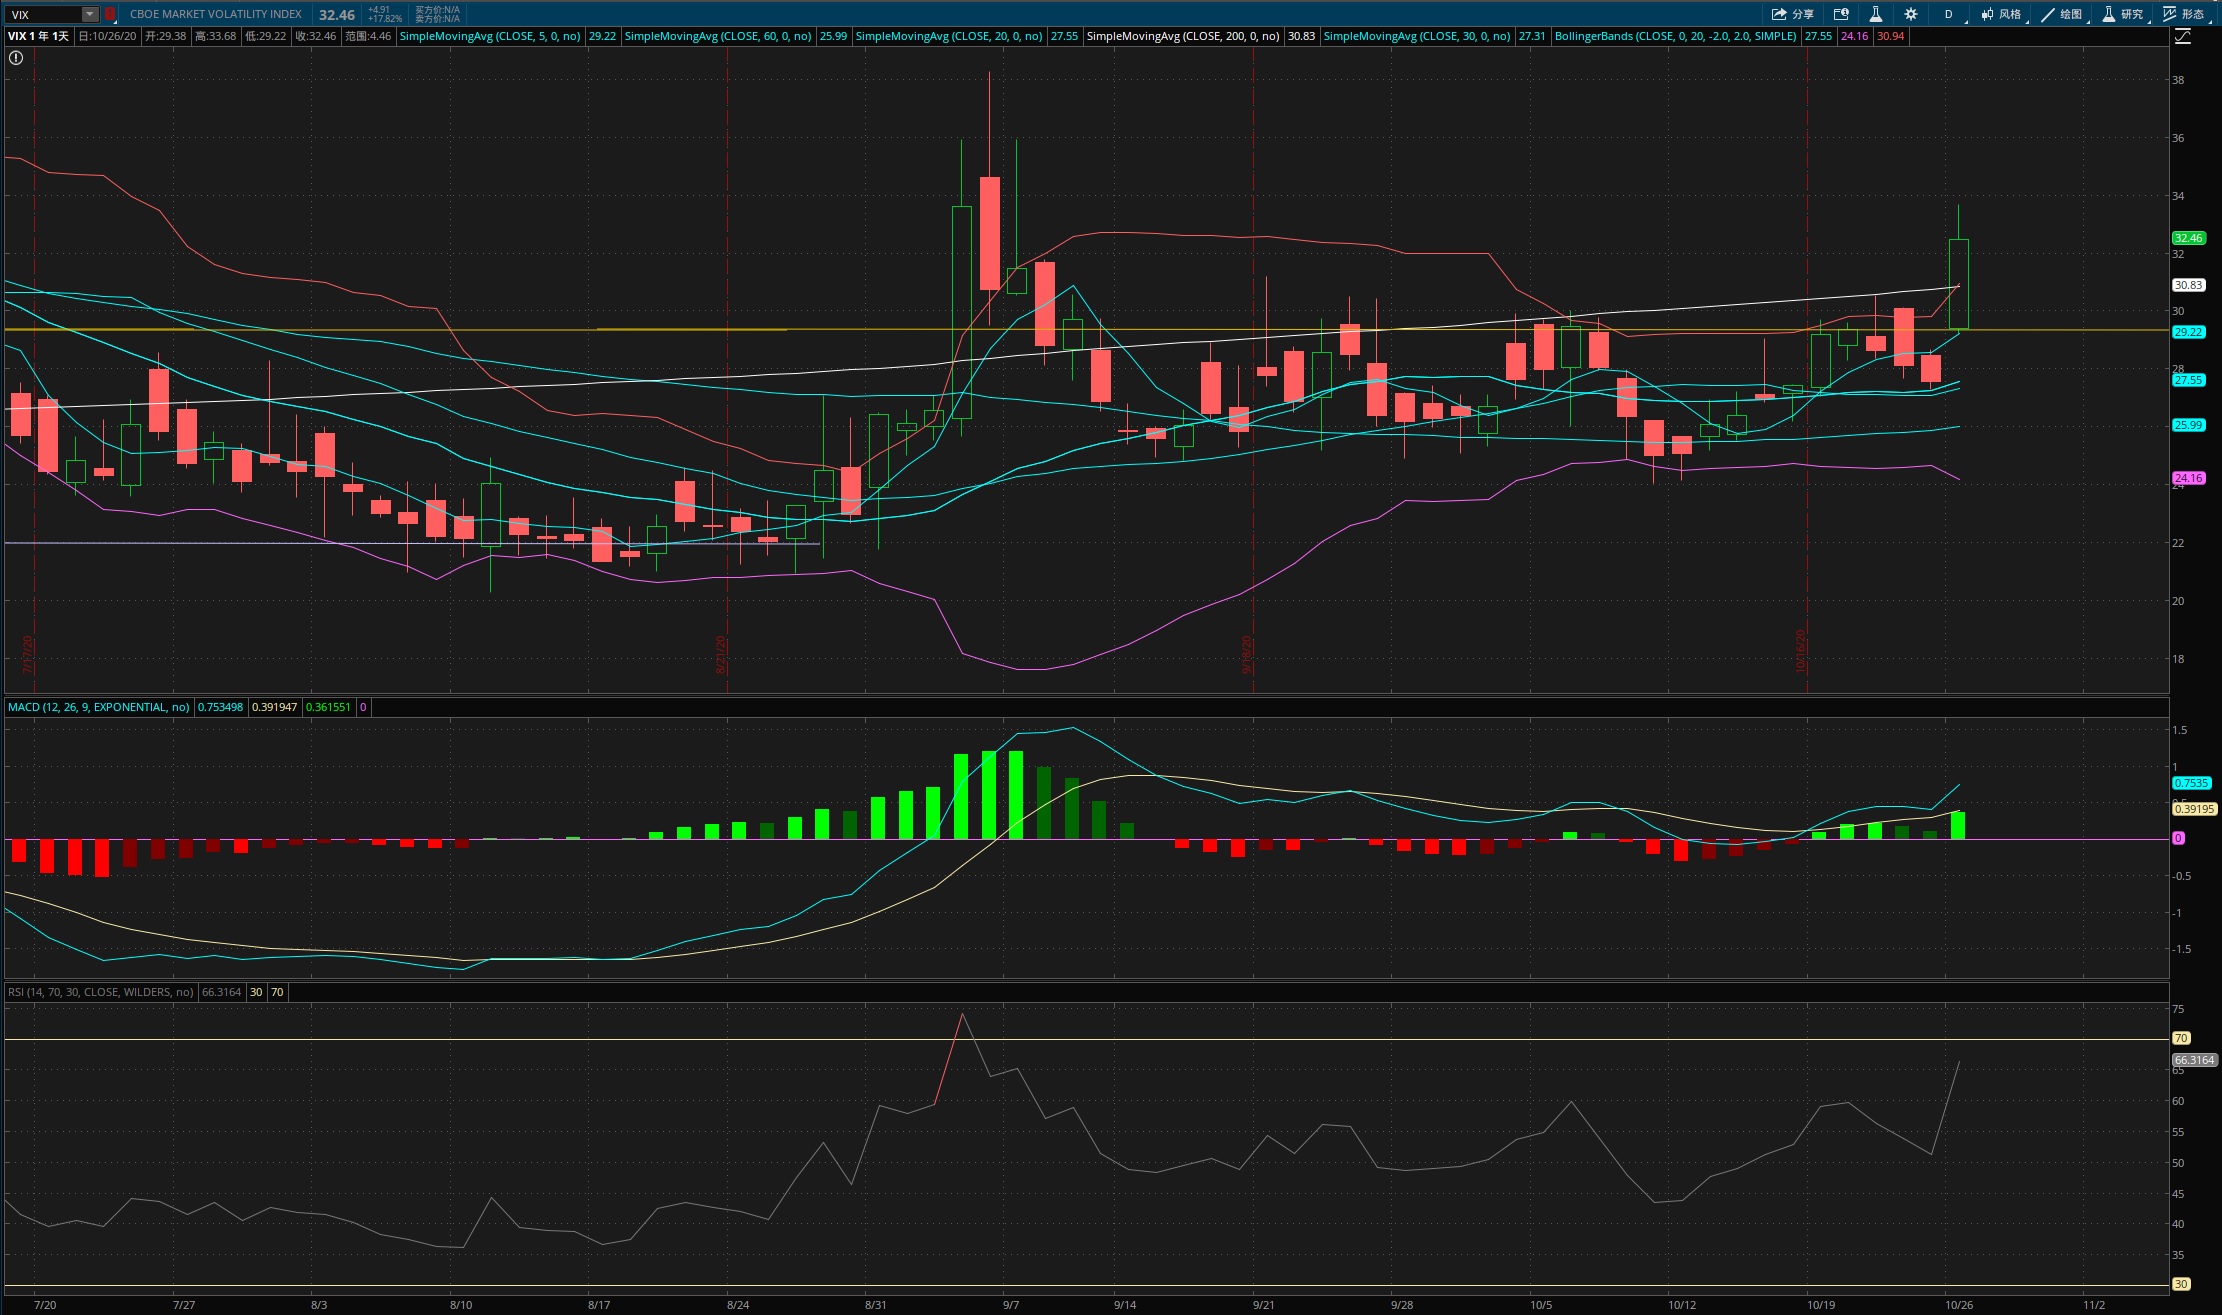
Task: Open the 分享 (share) menu
Action: coord(1793,14)
